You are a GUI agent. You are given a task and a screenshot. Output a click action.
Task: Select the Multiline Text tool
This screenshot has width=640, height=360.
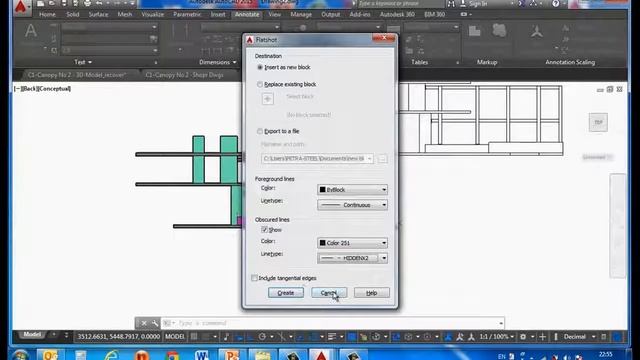31,32
